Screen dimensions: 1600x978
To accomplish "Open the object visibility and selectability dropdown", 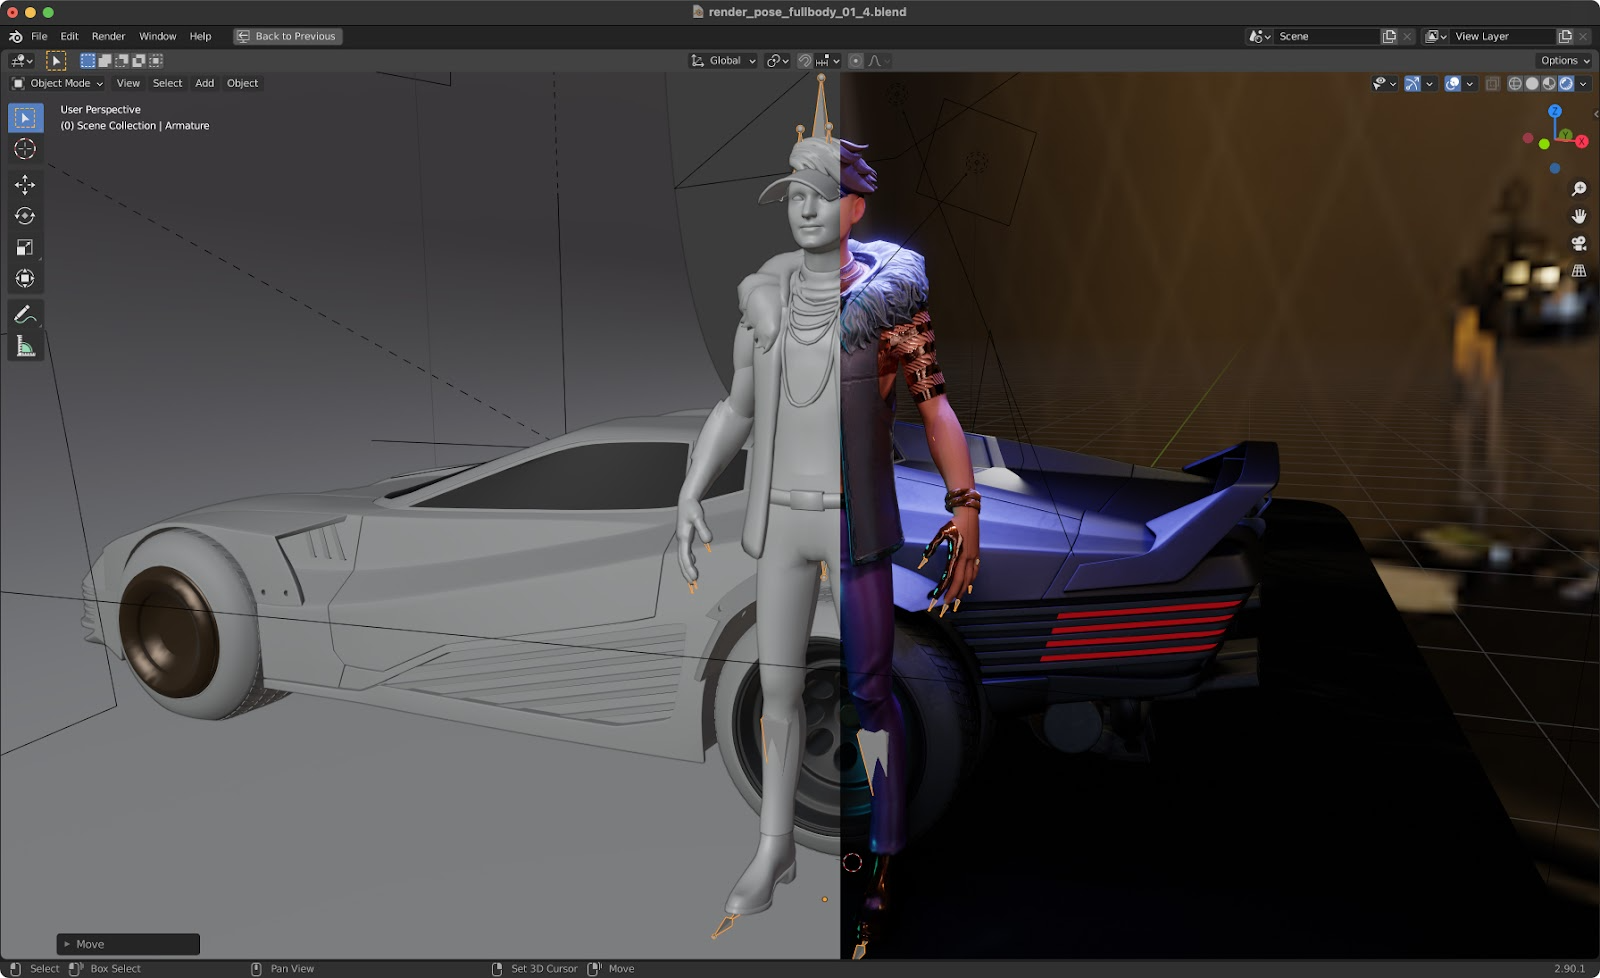I will 1385,84.
